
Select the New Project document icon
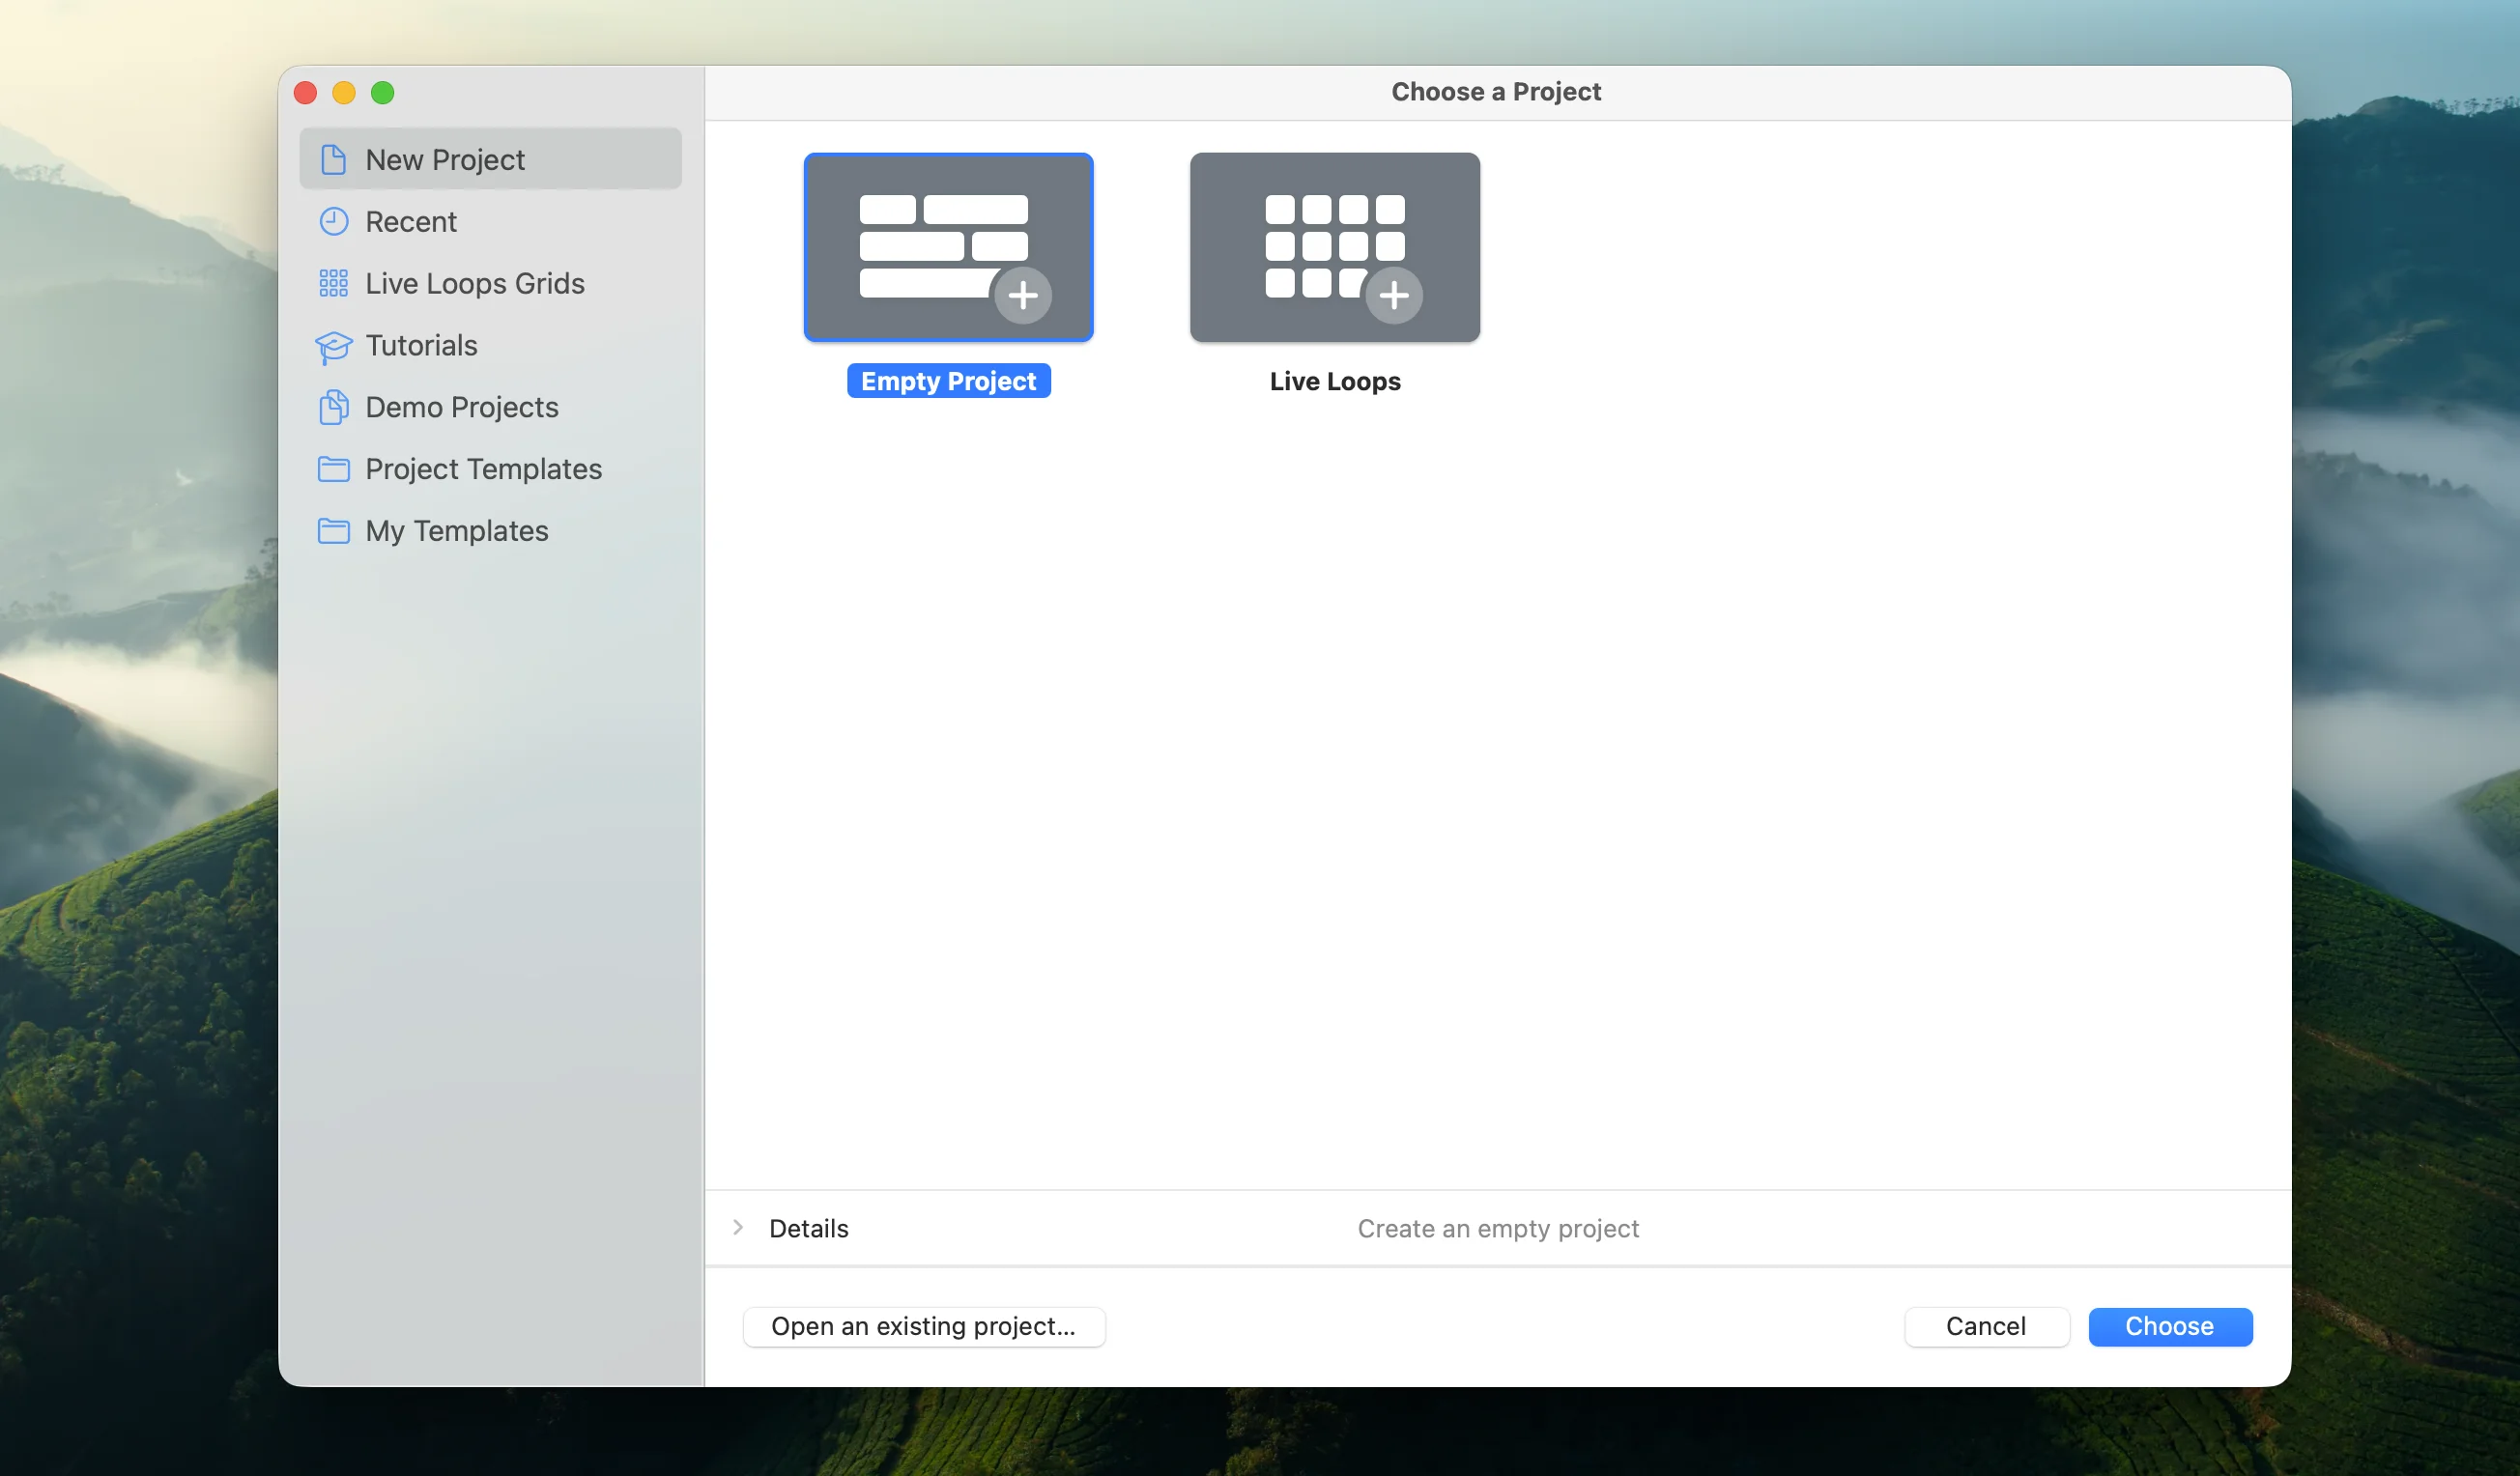[334, 158]
